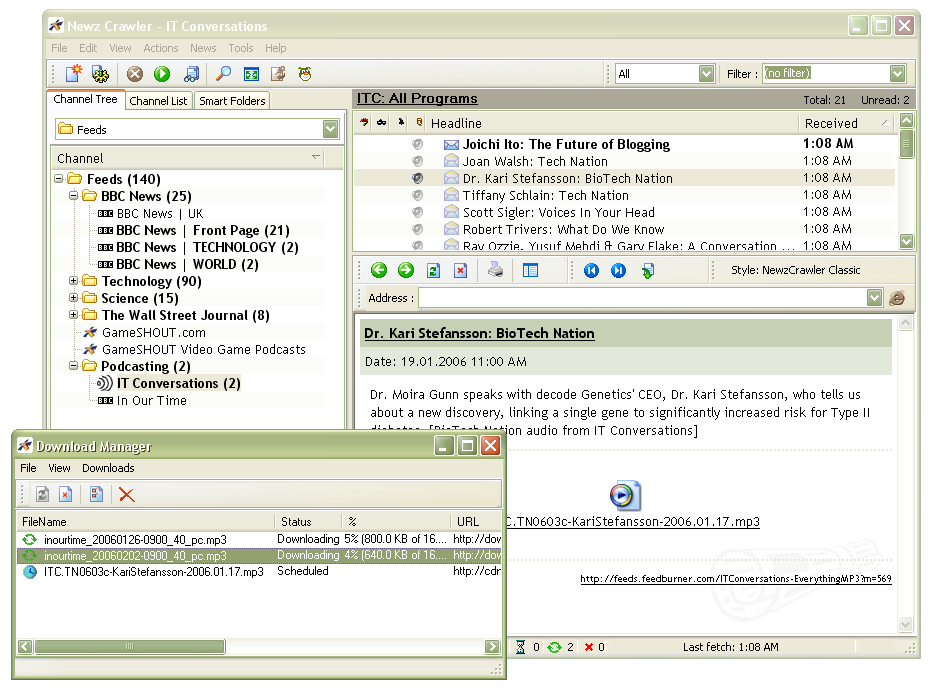Image resolution: width=932 pixels, height=688 pixels.
Task: Toggle read marker for Tiffany Schlain headline
Action: point(418,195)
